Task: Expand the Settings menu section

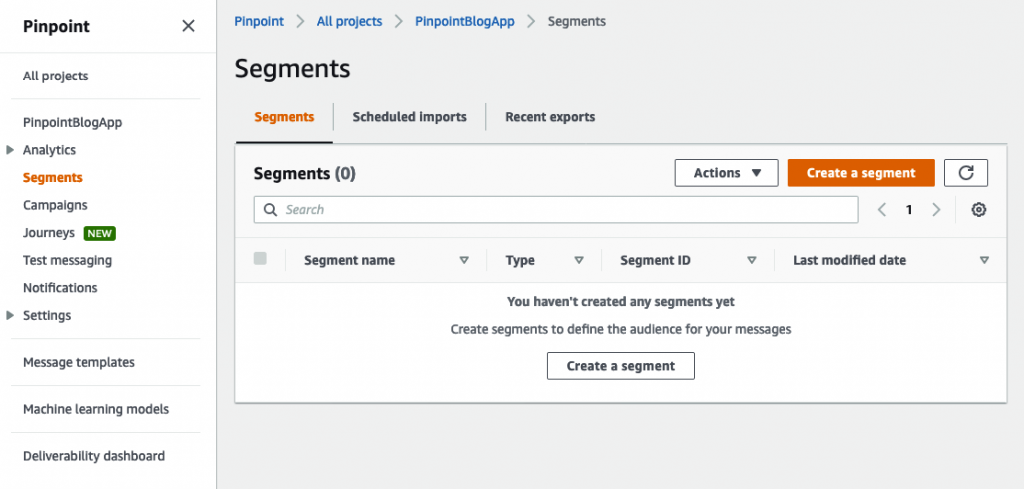Action: tap(10, 315)
